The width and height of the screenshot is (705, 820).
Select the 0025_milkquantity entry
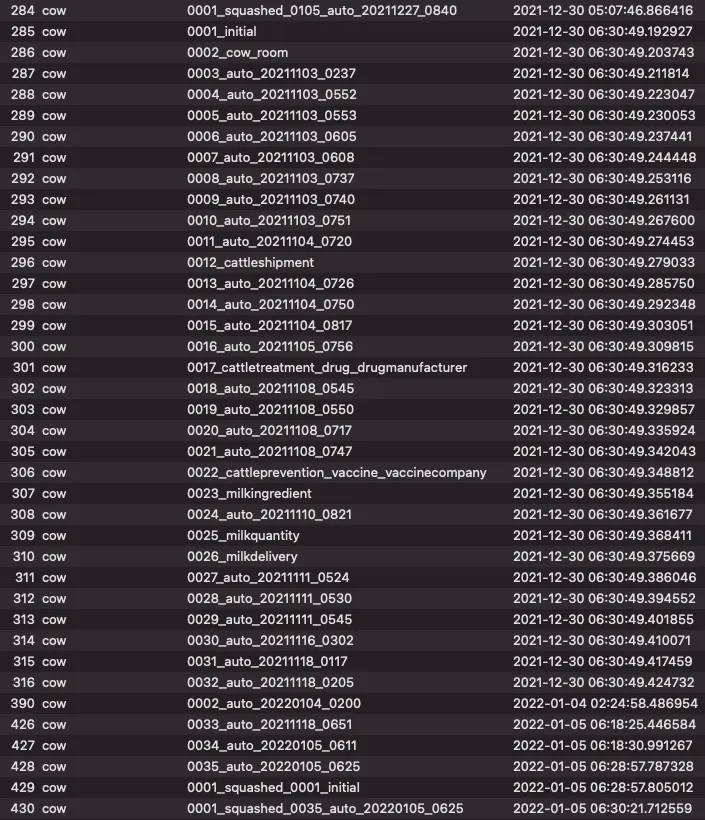[x=243, y=535]
